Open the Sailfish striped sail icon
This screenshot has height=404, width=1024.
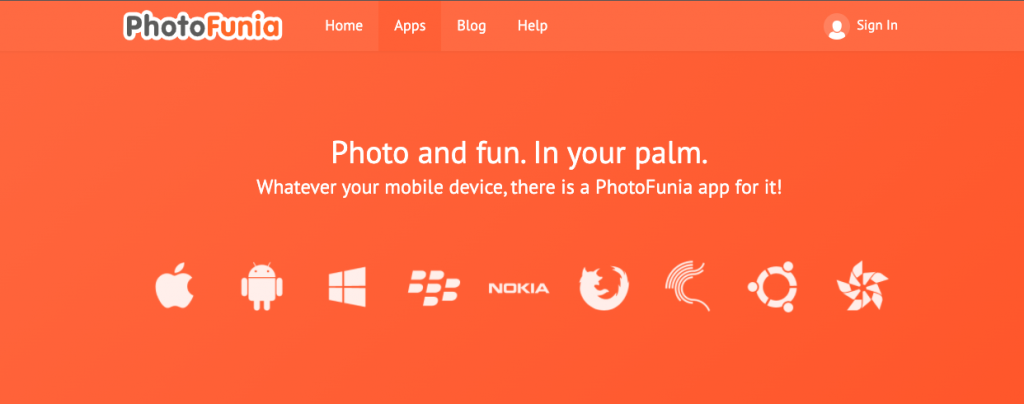687,286
